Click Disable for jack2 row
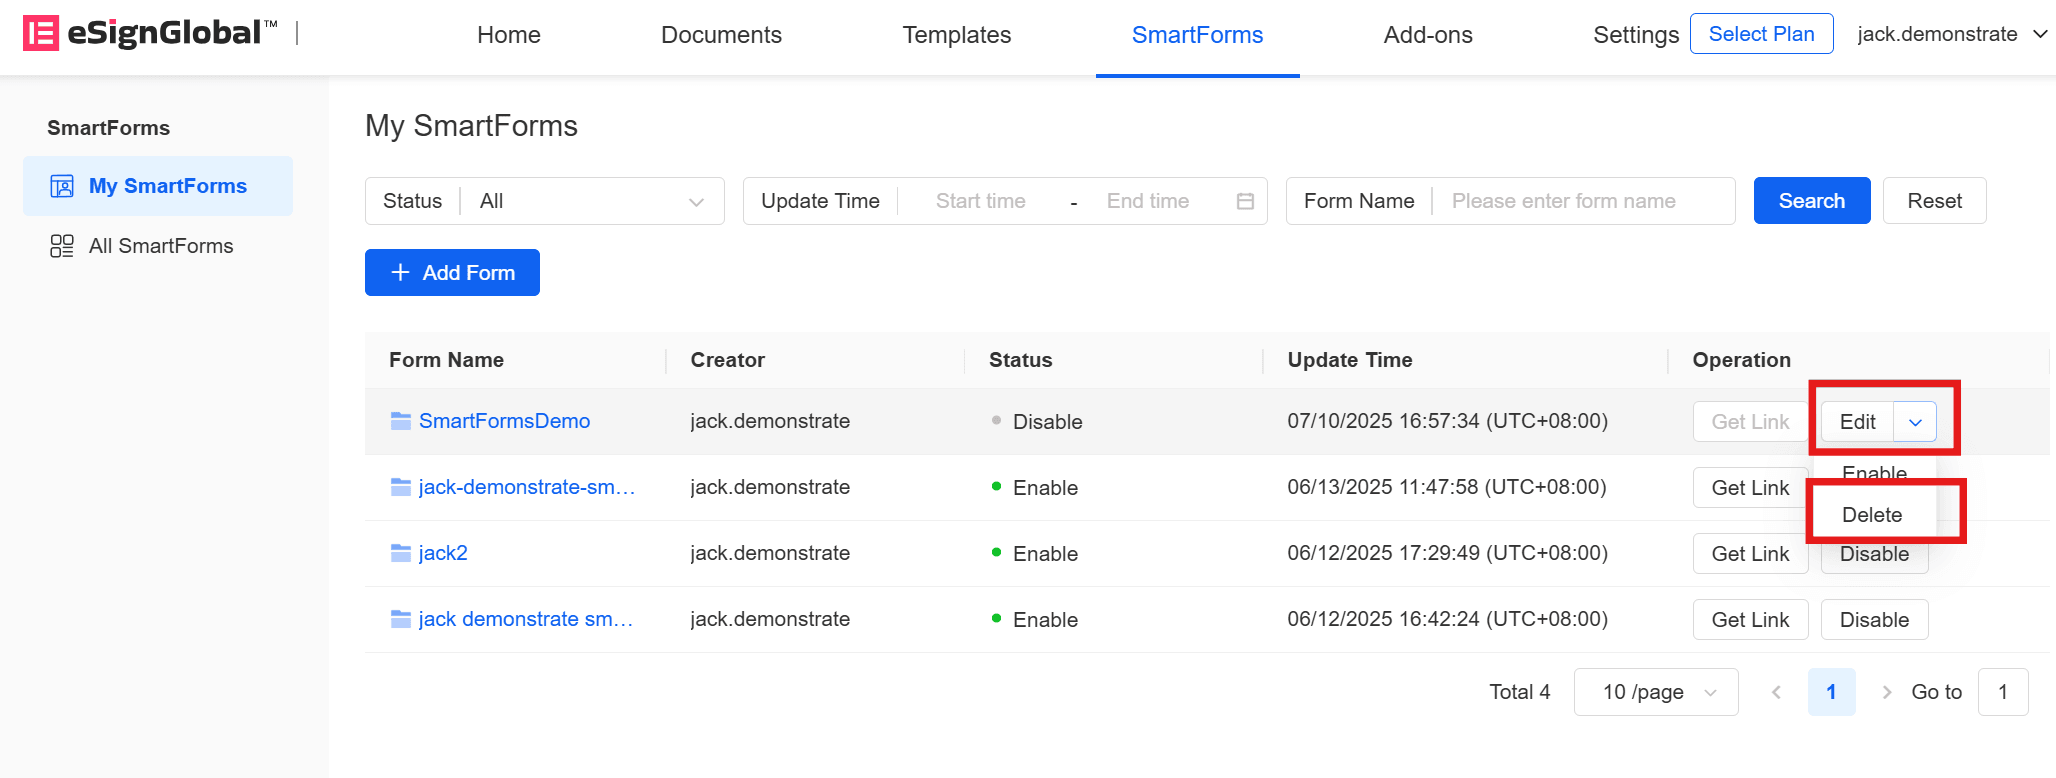The width and height of the screenshot is (2056, 778). (x=1875, y=556)
